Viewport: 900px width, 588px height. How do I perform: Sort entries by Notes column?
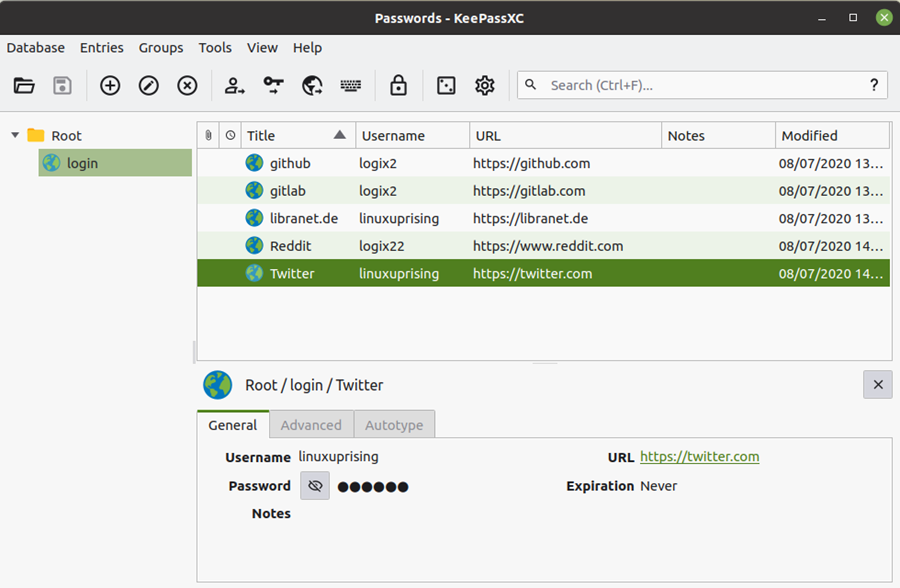(719, 136)
